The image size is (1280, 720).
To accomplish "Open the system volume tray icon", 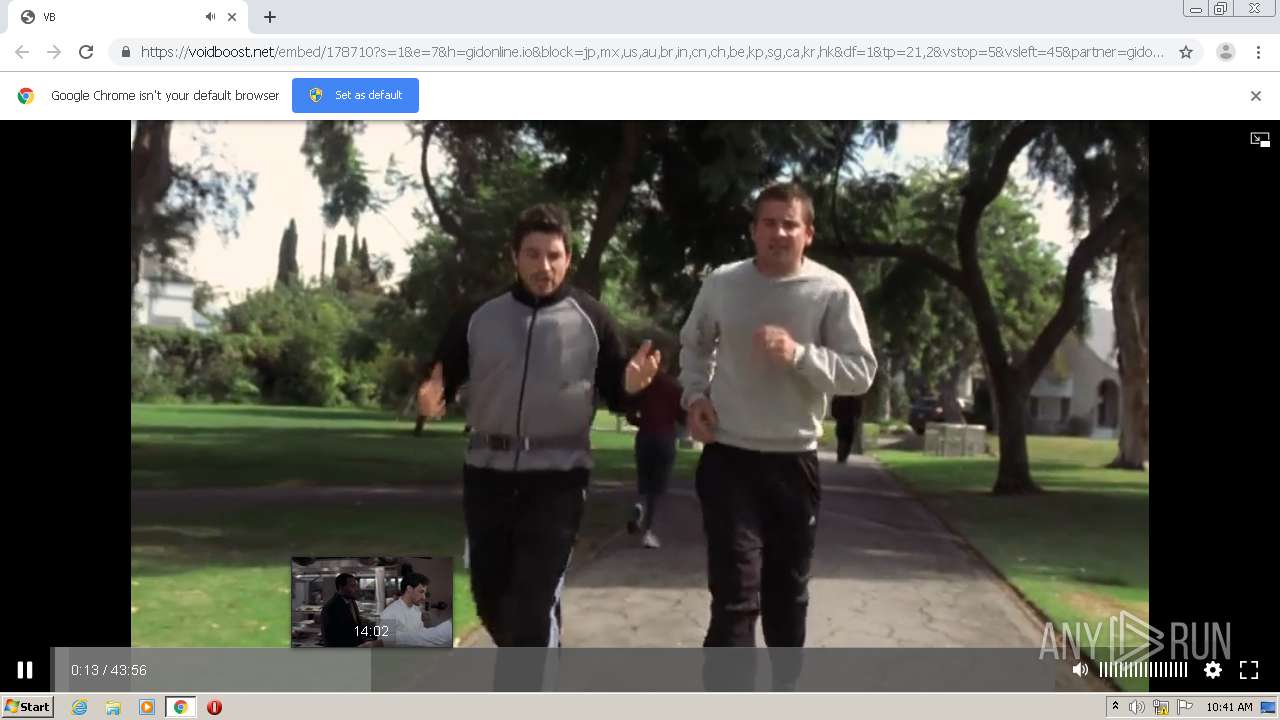I will pyautogui.click(x=1137, y=707).
